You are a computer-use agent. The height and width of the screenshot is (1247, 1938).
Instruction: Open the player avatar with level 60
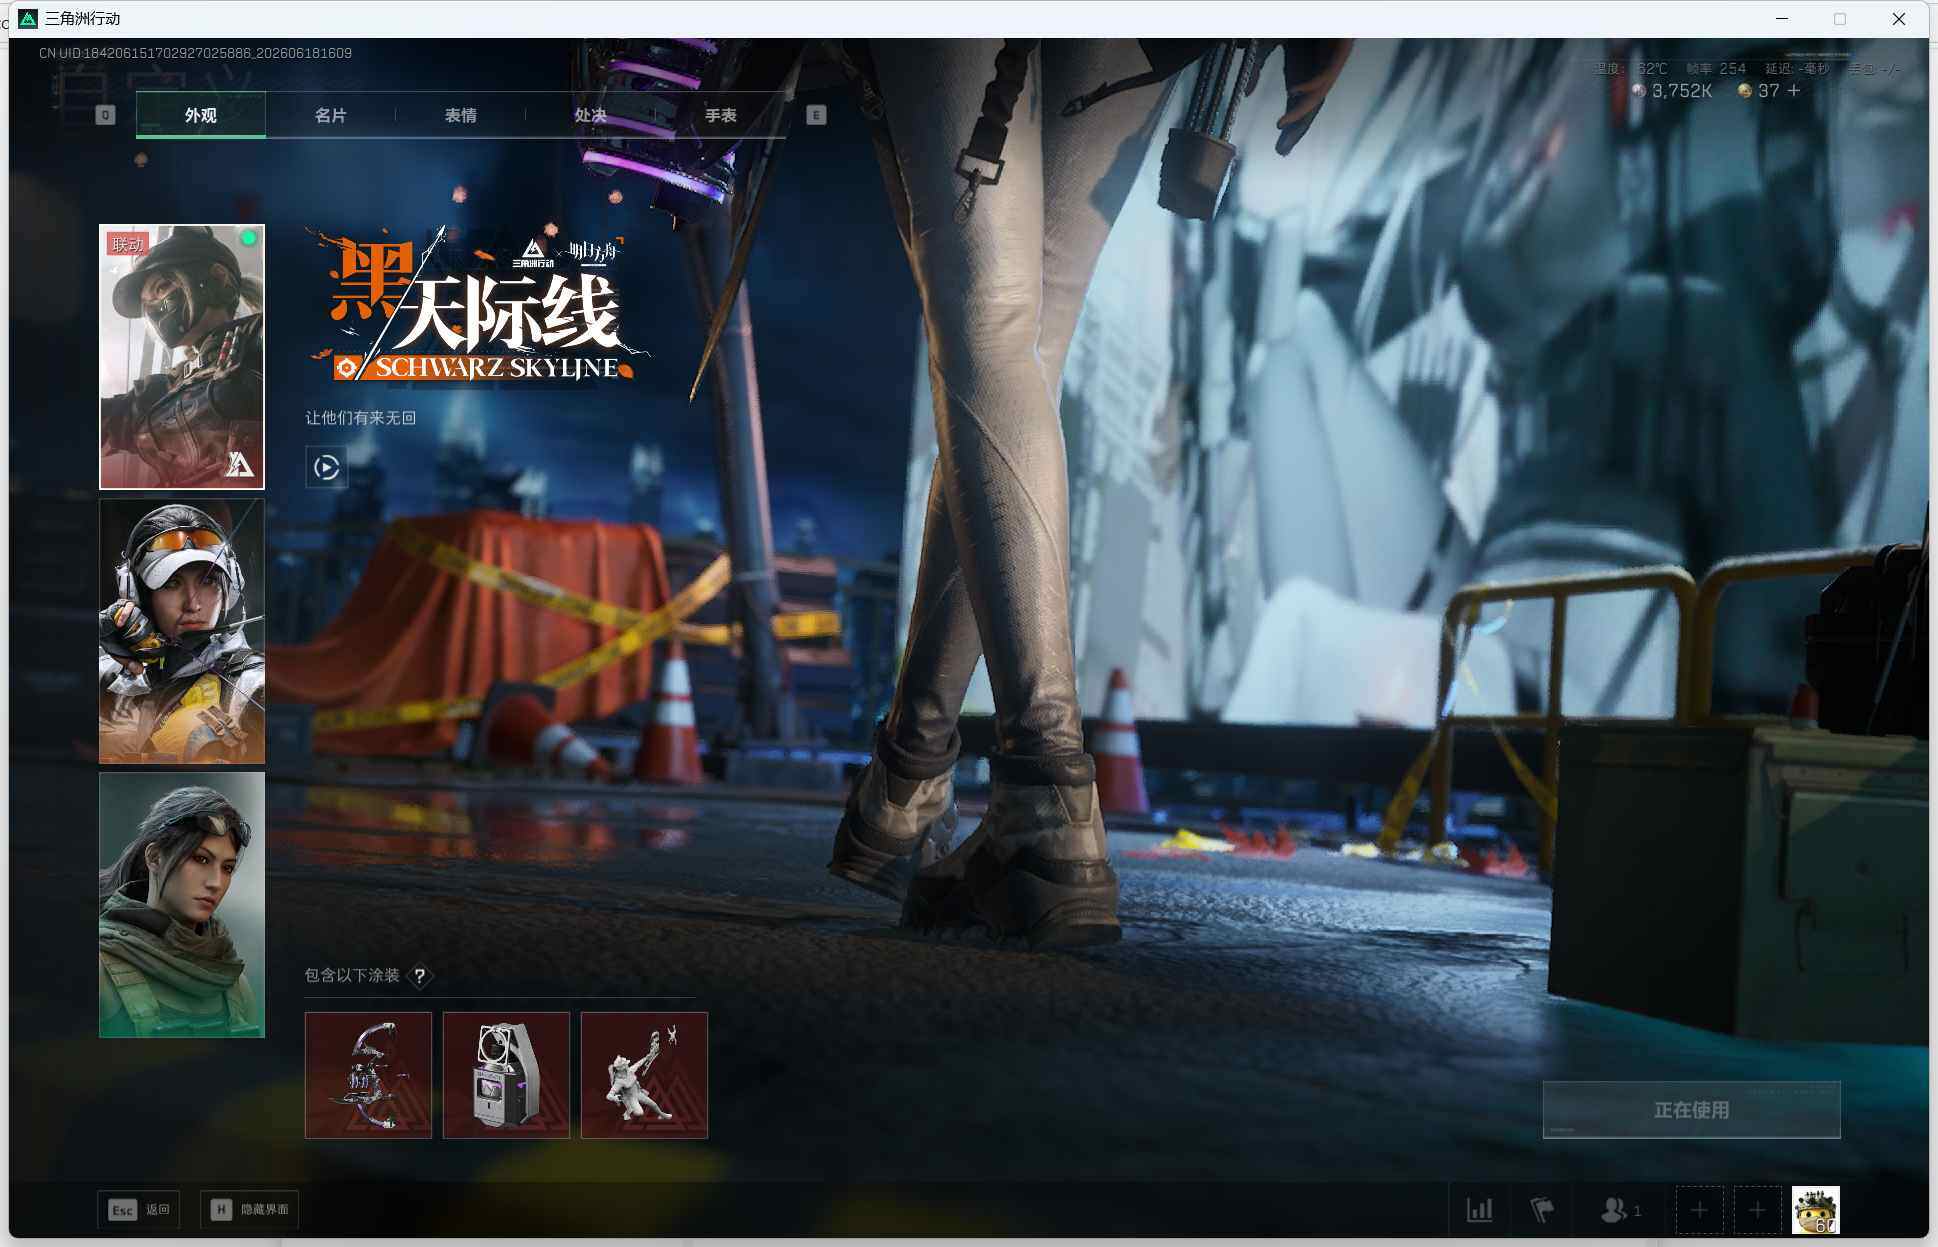coord(1816,1211)
